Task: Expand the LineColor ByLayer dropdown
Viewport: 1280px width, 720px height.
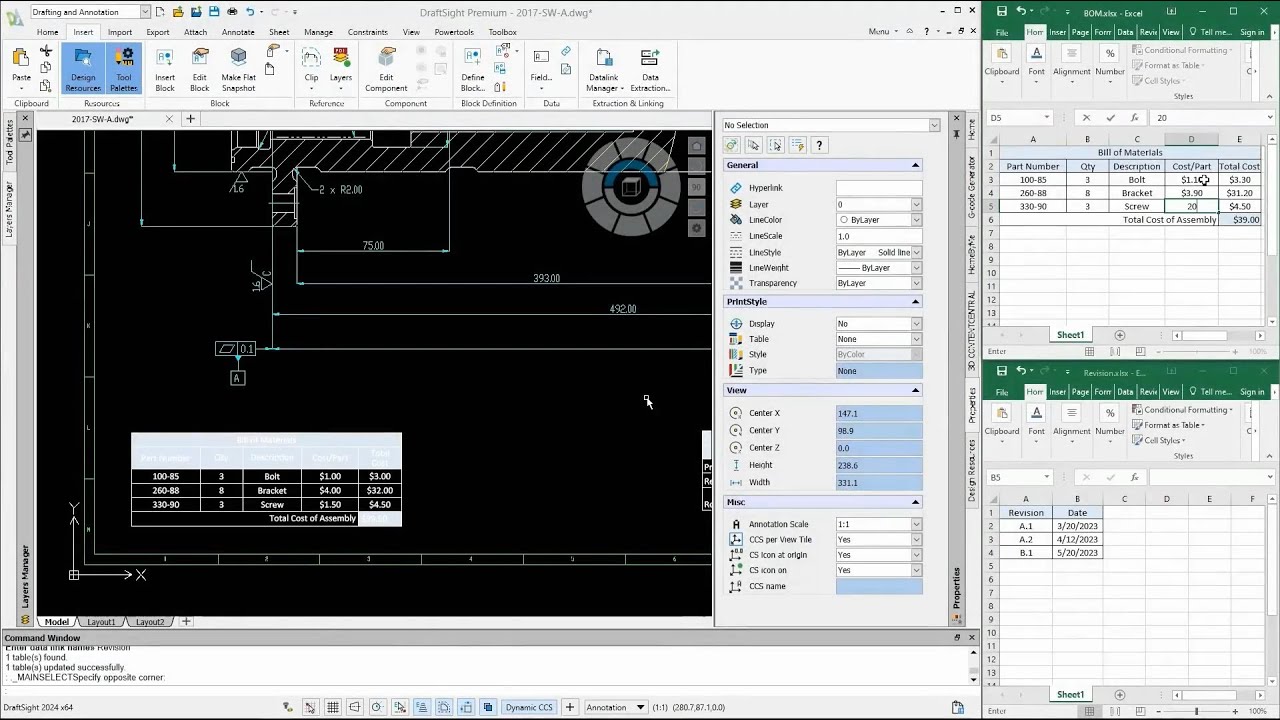Action: 915,220
